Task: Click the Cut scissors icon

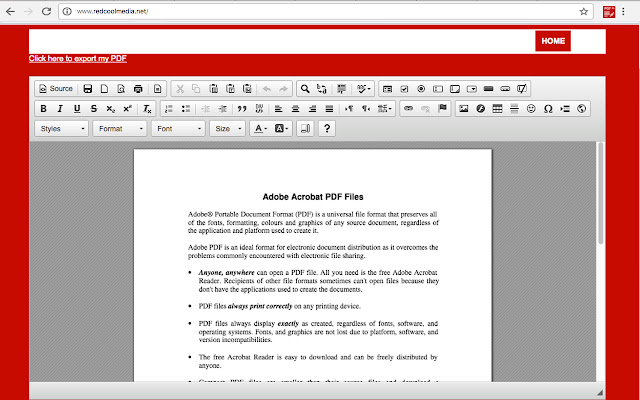Action: (180, 89)
